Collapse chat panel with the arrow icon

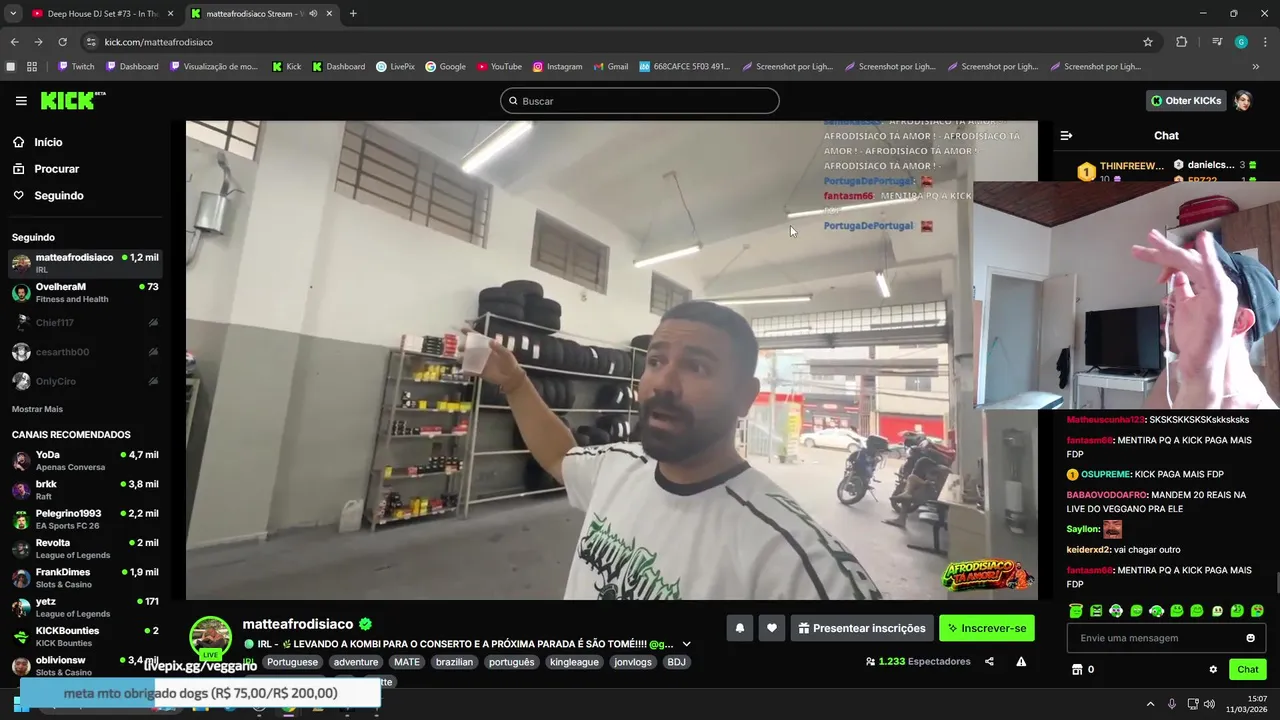(1066, 135)
